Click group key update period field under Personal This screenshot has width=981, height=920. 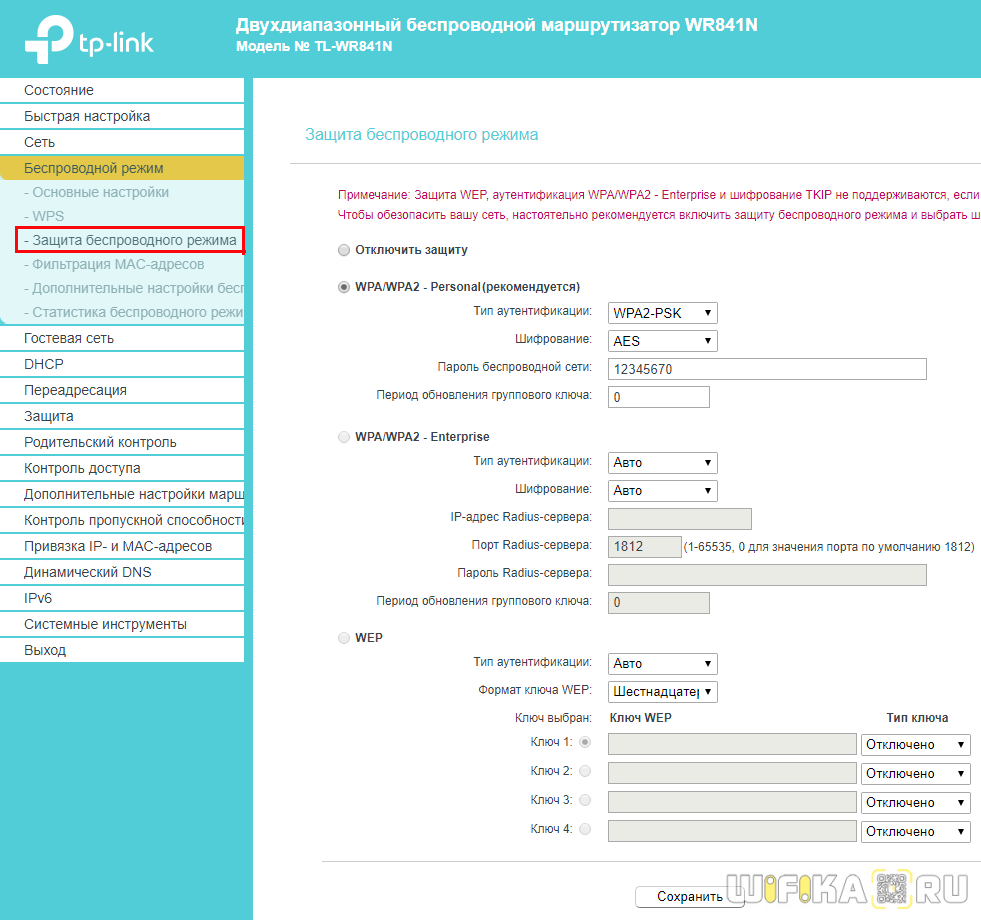659,397
